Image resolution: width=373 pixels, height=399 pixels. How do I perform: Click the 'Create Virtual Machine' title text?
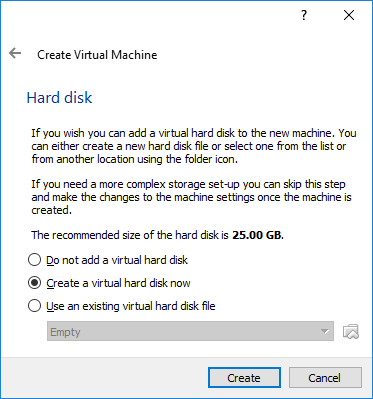tap(97, 55)
